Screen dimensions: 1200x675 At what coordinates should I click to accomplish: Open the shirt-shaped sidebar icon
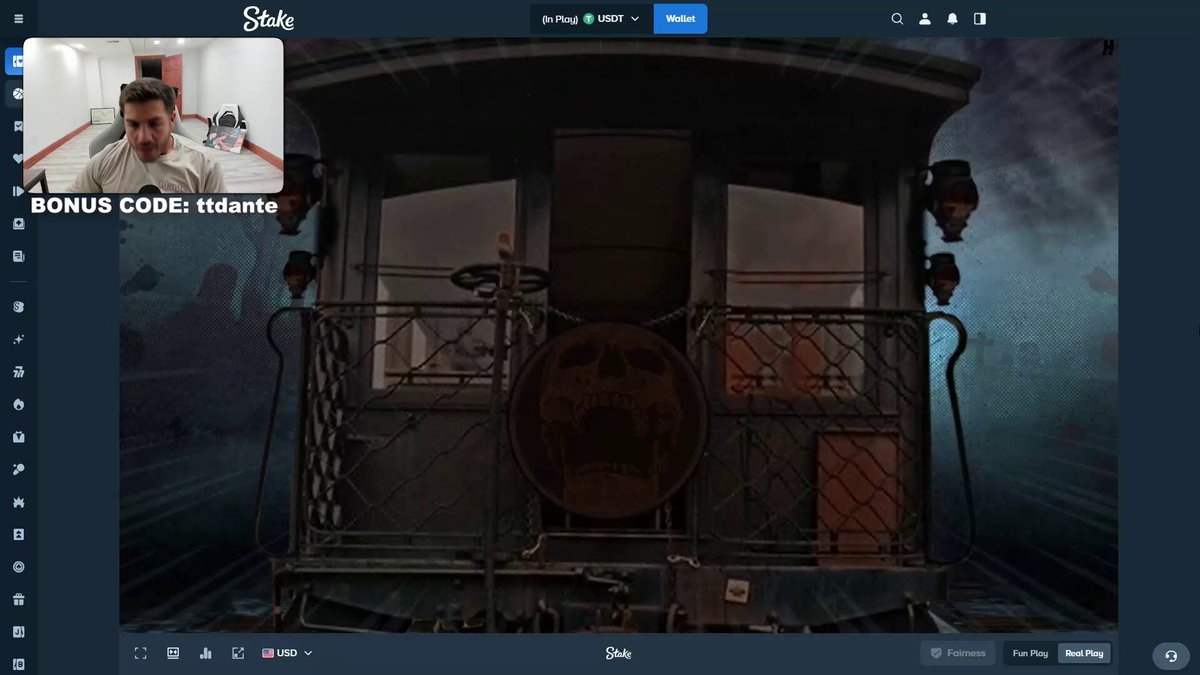[x=18, y=437]
